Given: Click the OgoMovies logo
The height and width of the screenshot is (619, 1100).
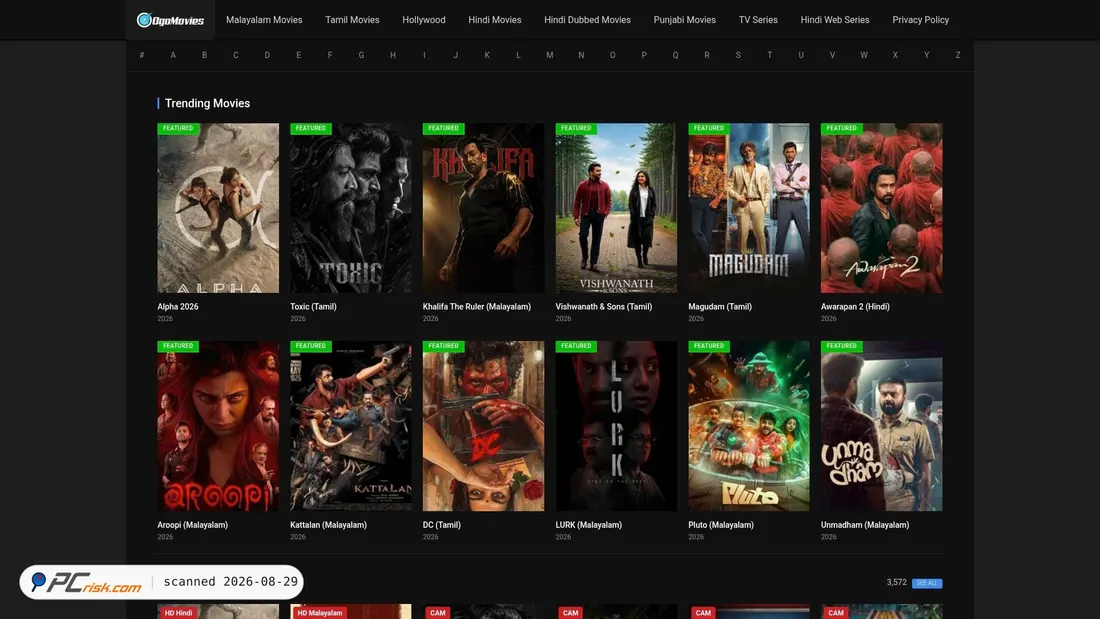Looking at the screenshot, I should click(170, 20).
